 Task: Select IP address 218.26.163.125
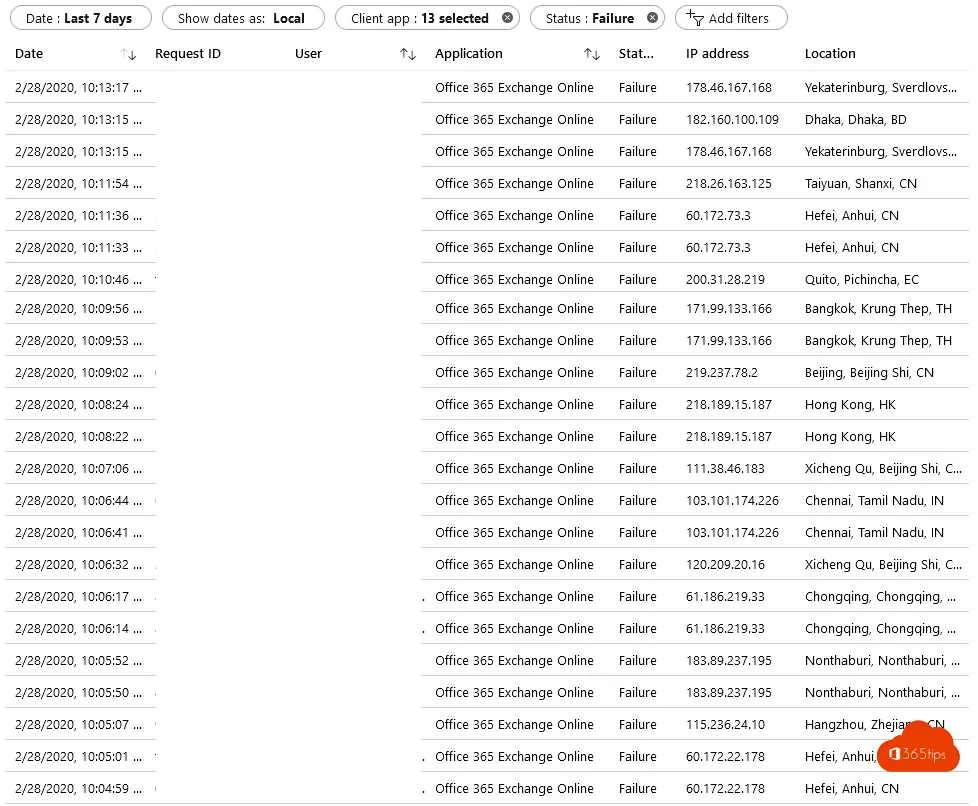point(729,184)
